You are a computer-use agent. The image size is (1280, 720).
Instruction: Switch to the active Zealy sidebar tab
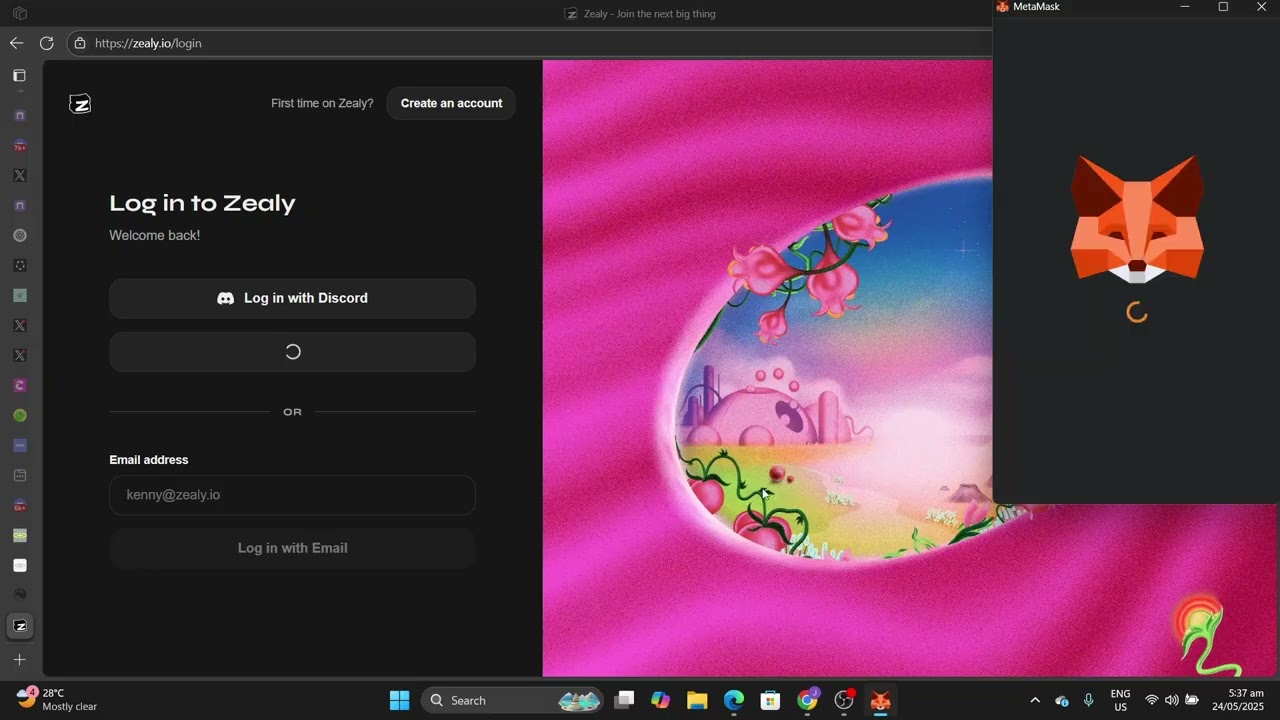pos(19,626)
